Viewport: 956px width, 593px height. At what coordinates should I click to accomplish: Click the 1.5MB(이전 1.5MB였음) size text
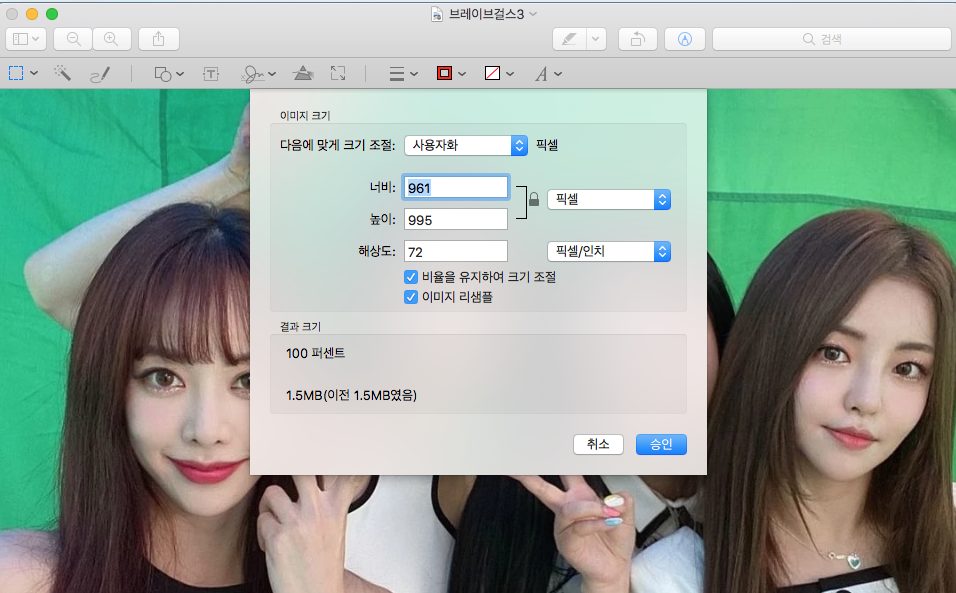351,396
